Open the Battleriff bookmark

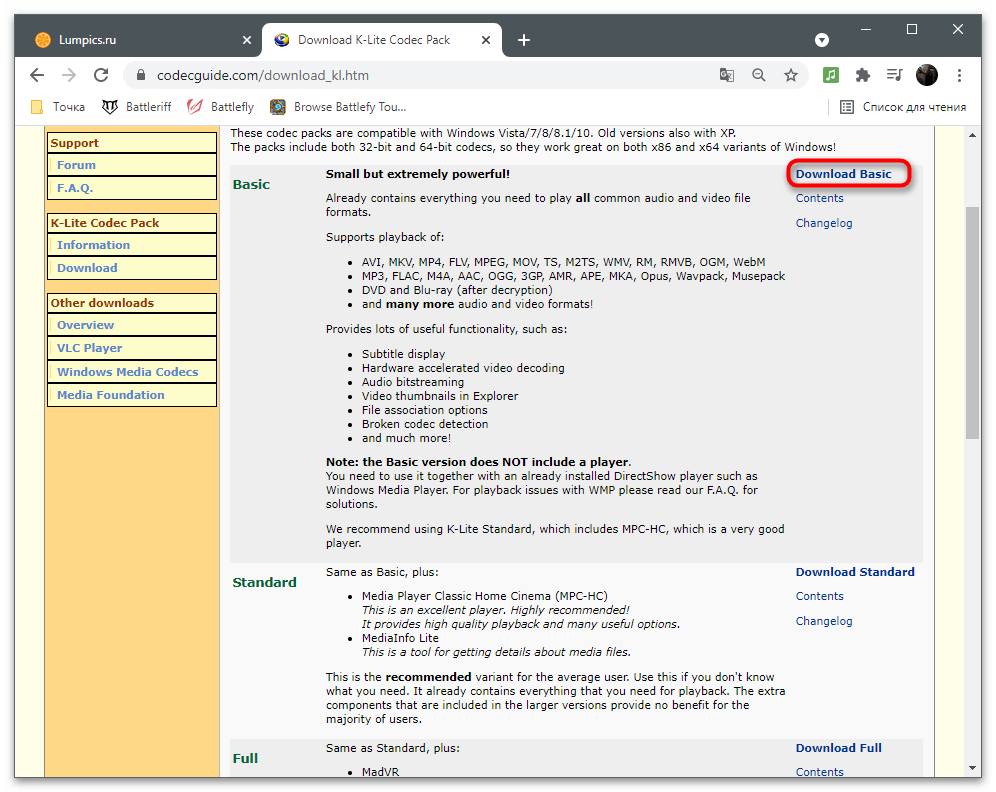pos(137,107)
